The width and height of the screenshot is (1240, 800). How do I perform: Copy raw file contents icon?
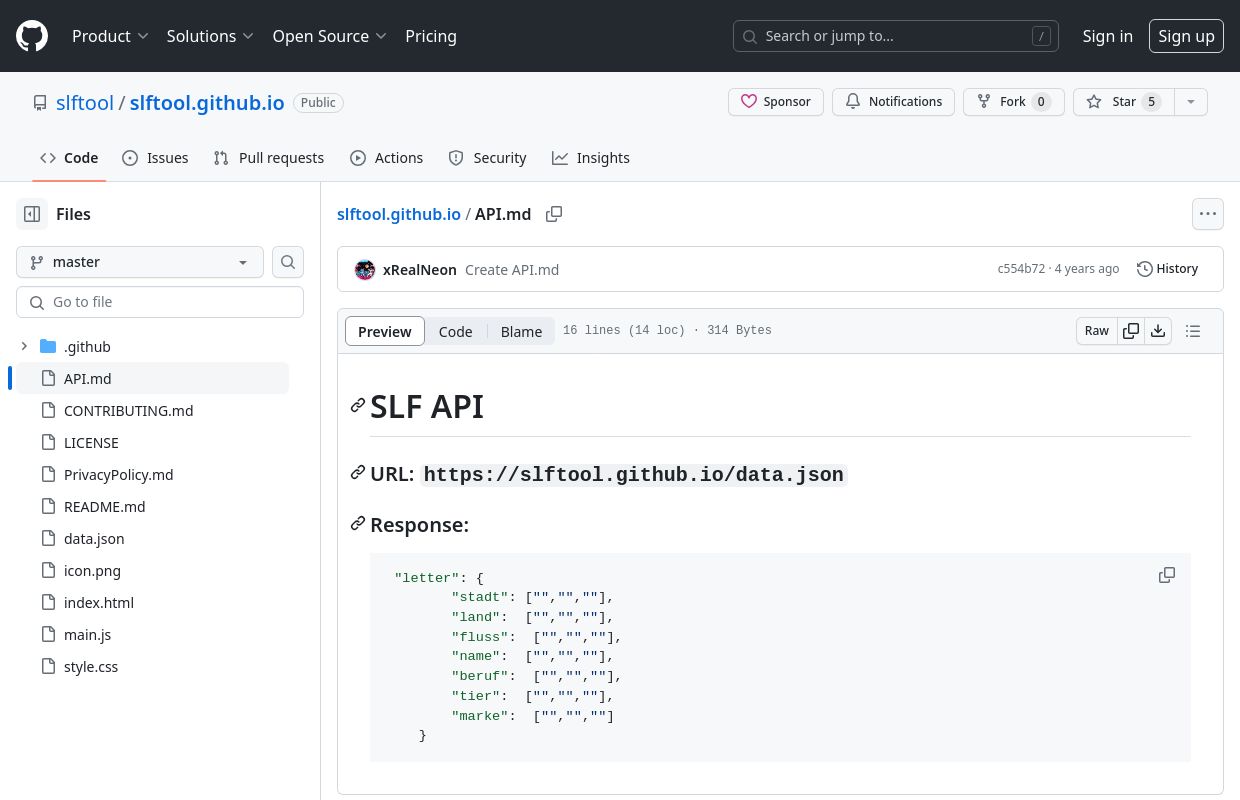1131,331
